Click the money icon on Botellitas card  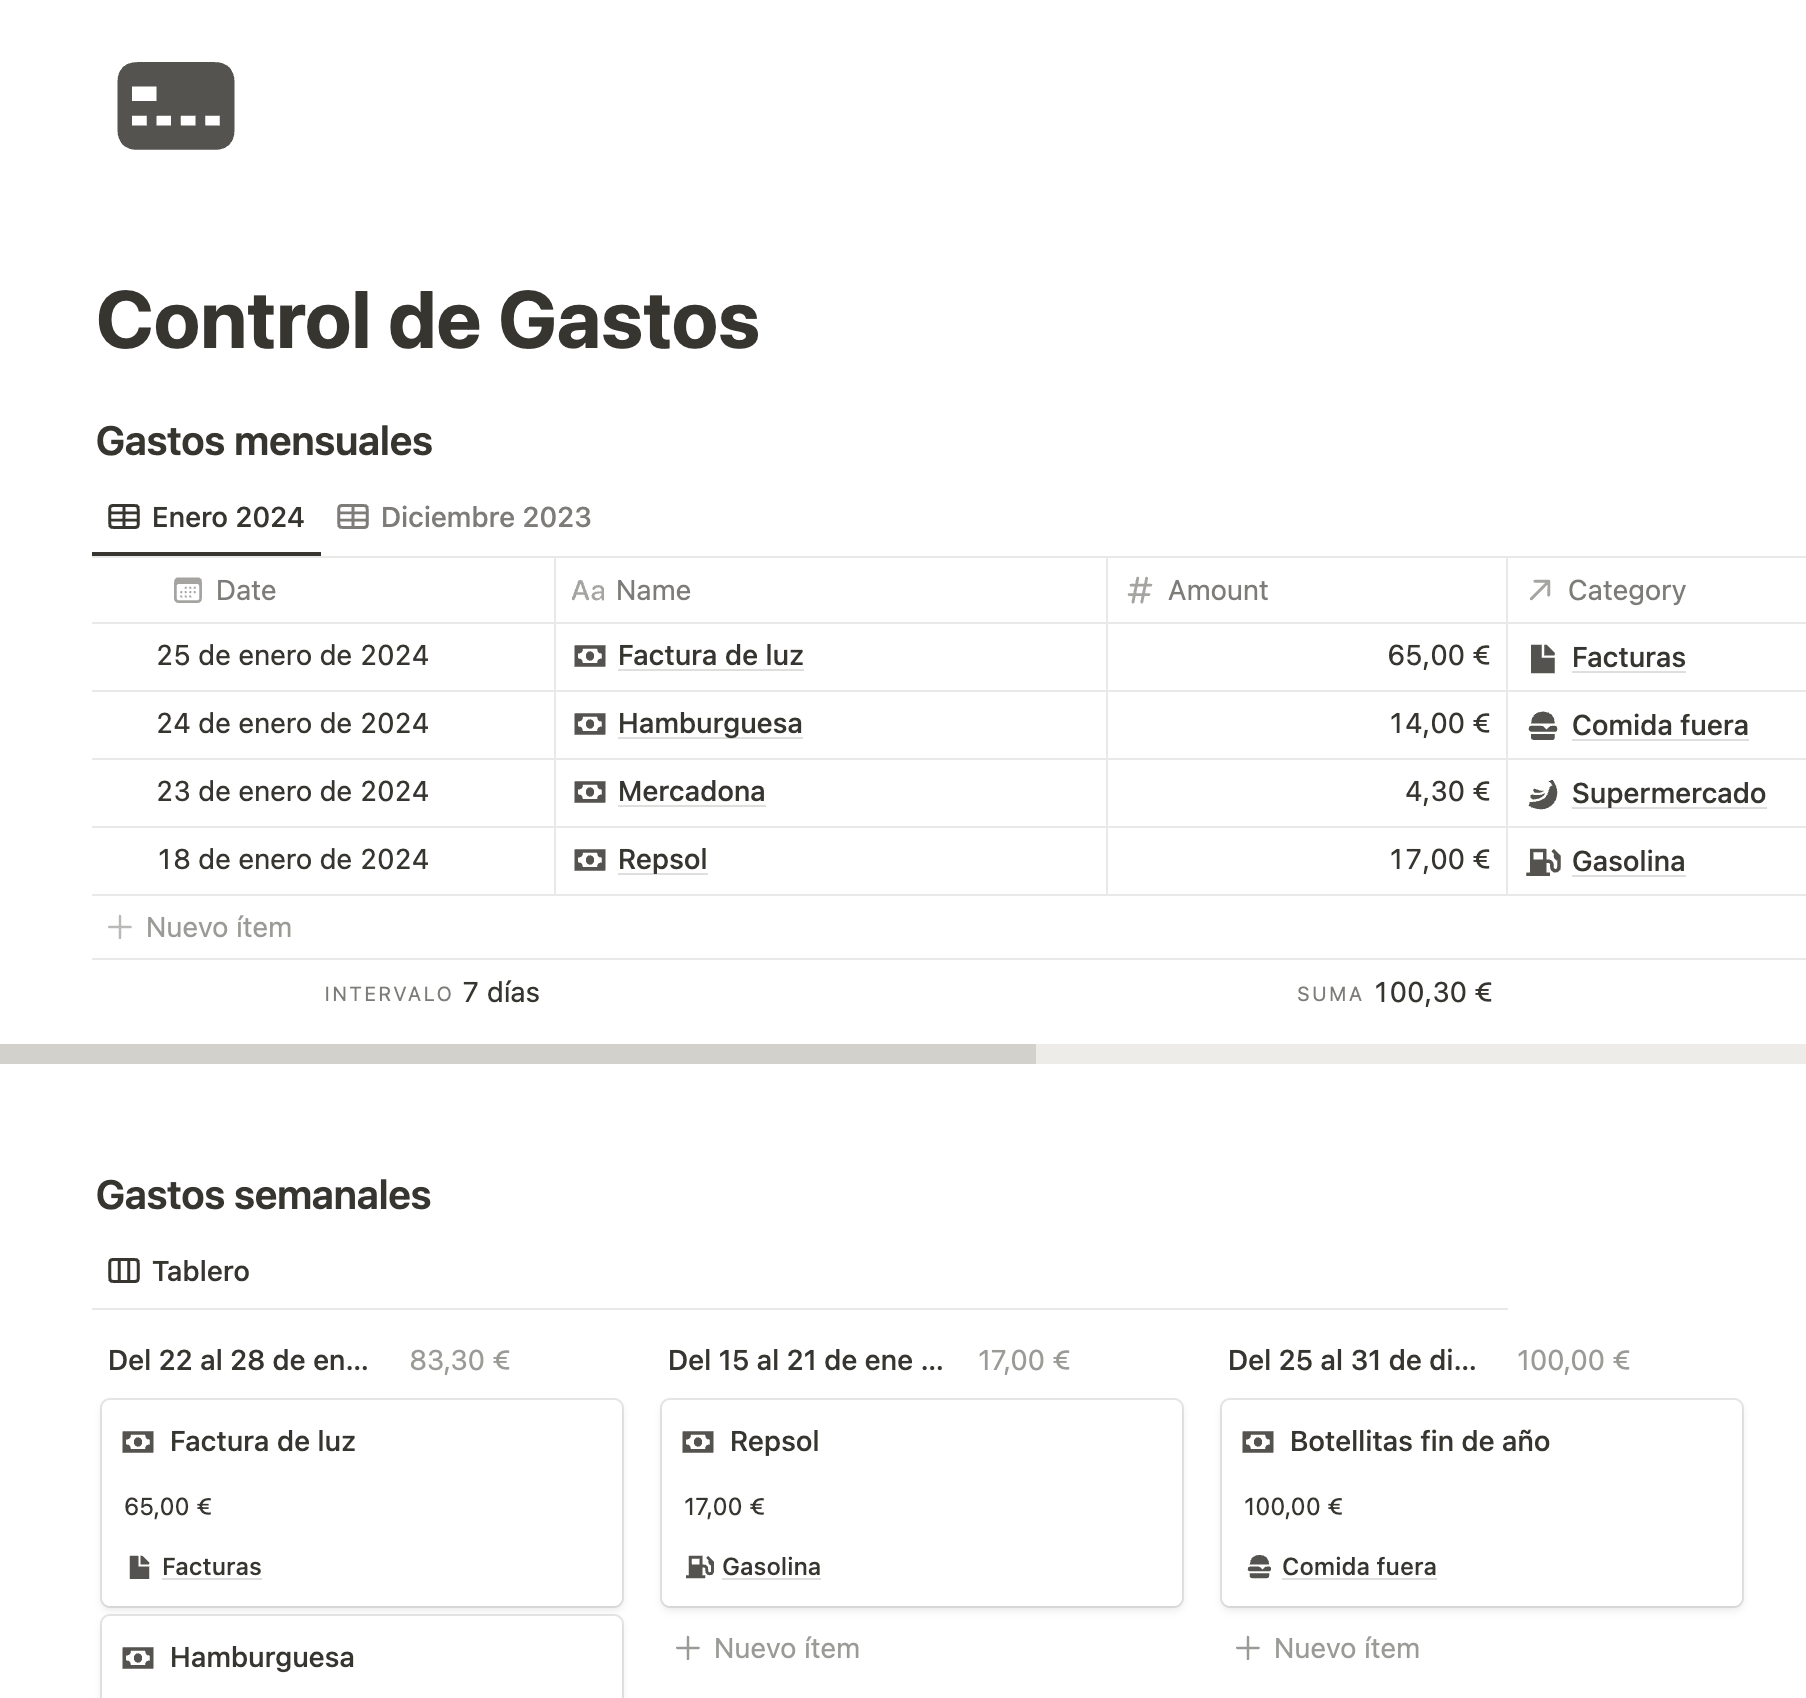[x=1257, y=1442]
